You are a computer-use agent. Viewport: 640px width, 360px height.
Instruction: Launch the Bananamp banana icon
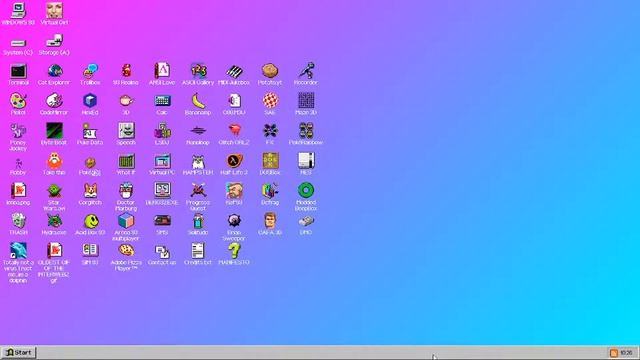pos(198,101)
